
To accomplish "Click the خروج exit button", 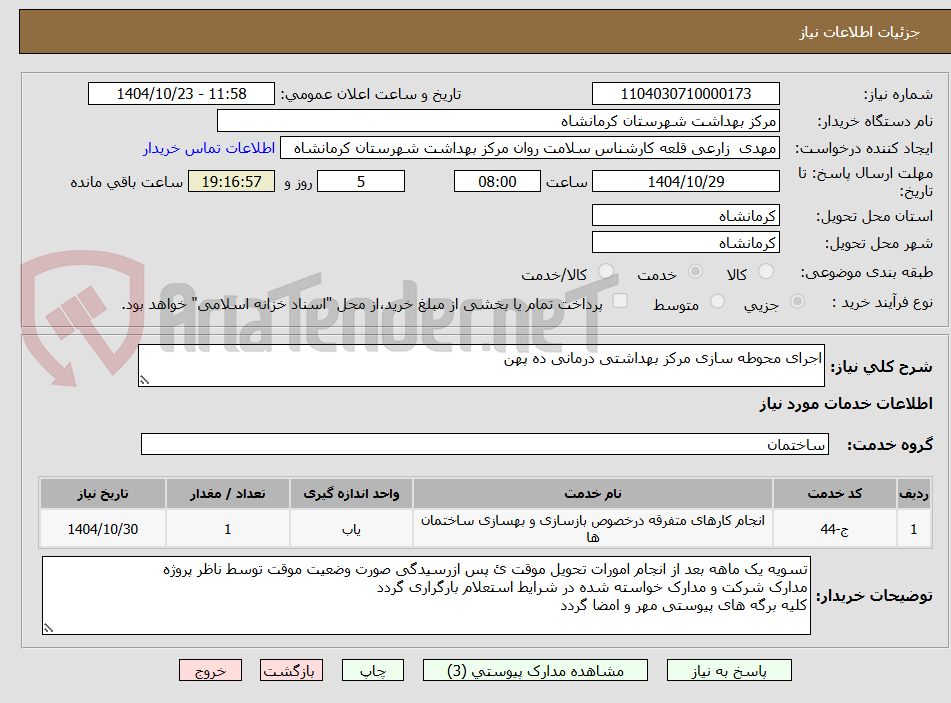I will (210, 671).
